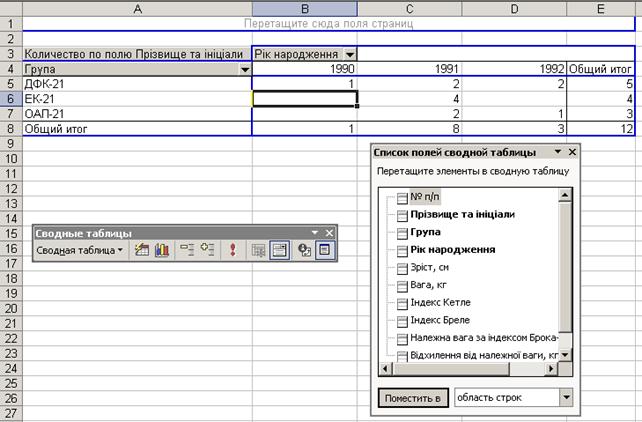Image resolution: width=642 pixels, height=422 pixels.
Task: Select column B header
Action: [305, 9]
